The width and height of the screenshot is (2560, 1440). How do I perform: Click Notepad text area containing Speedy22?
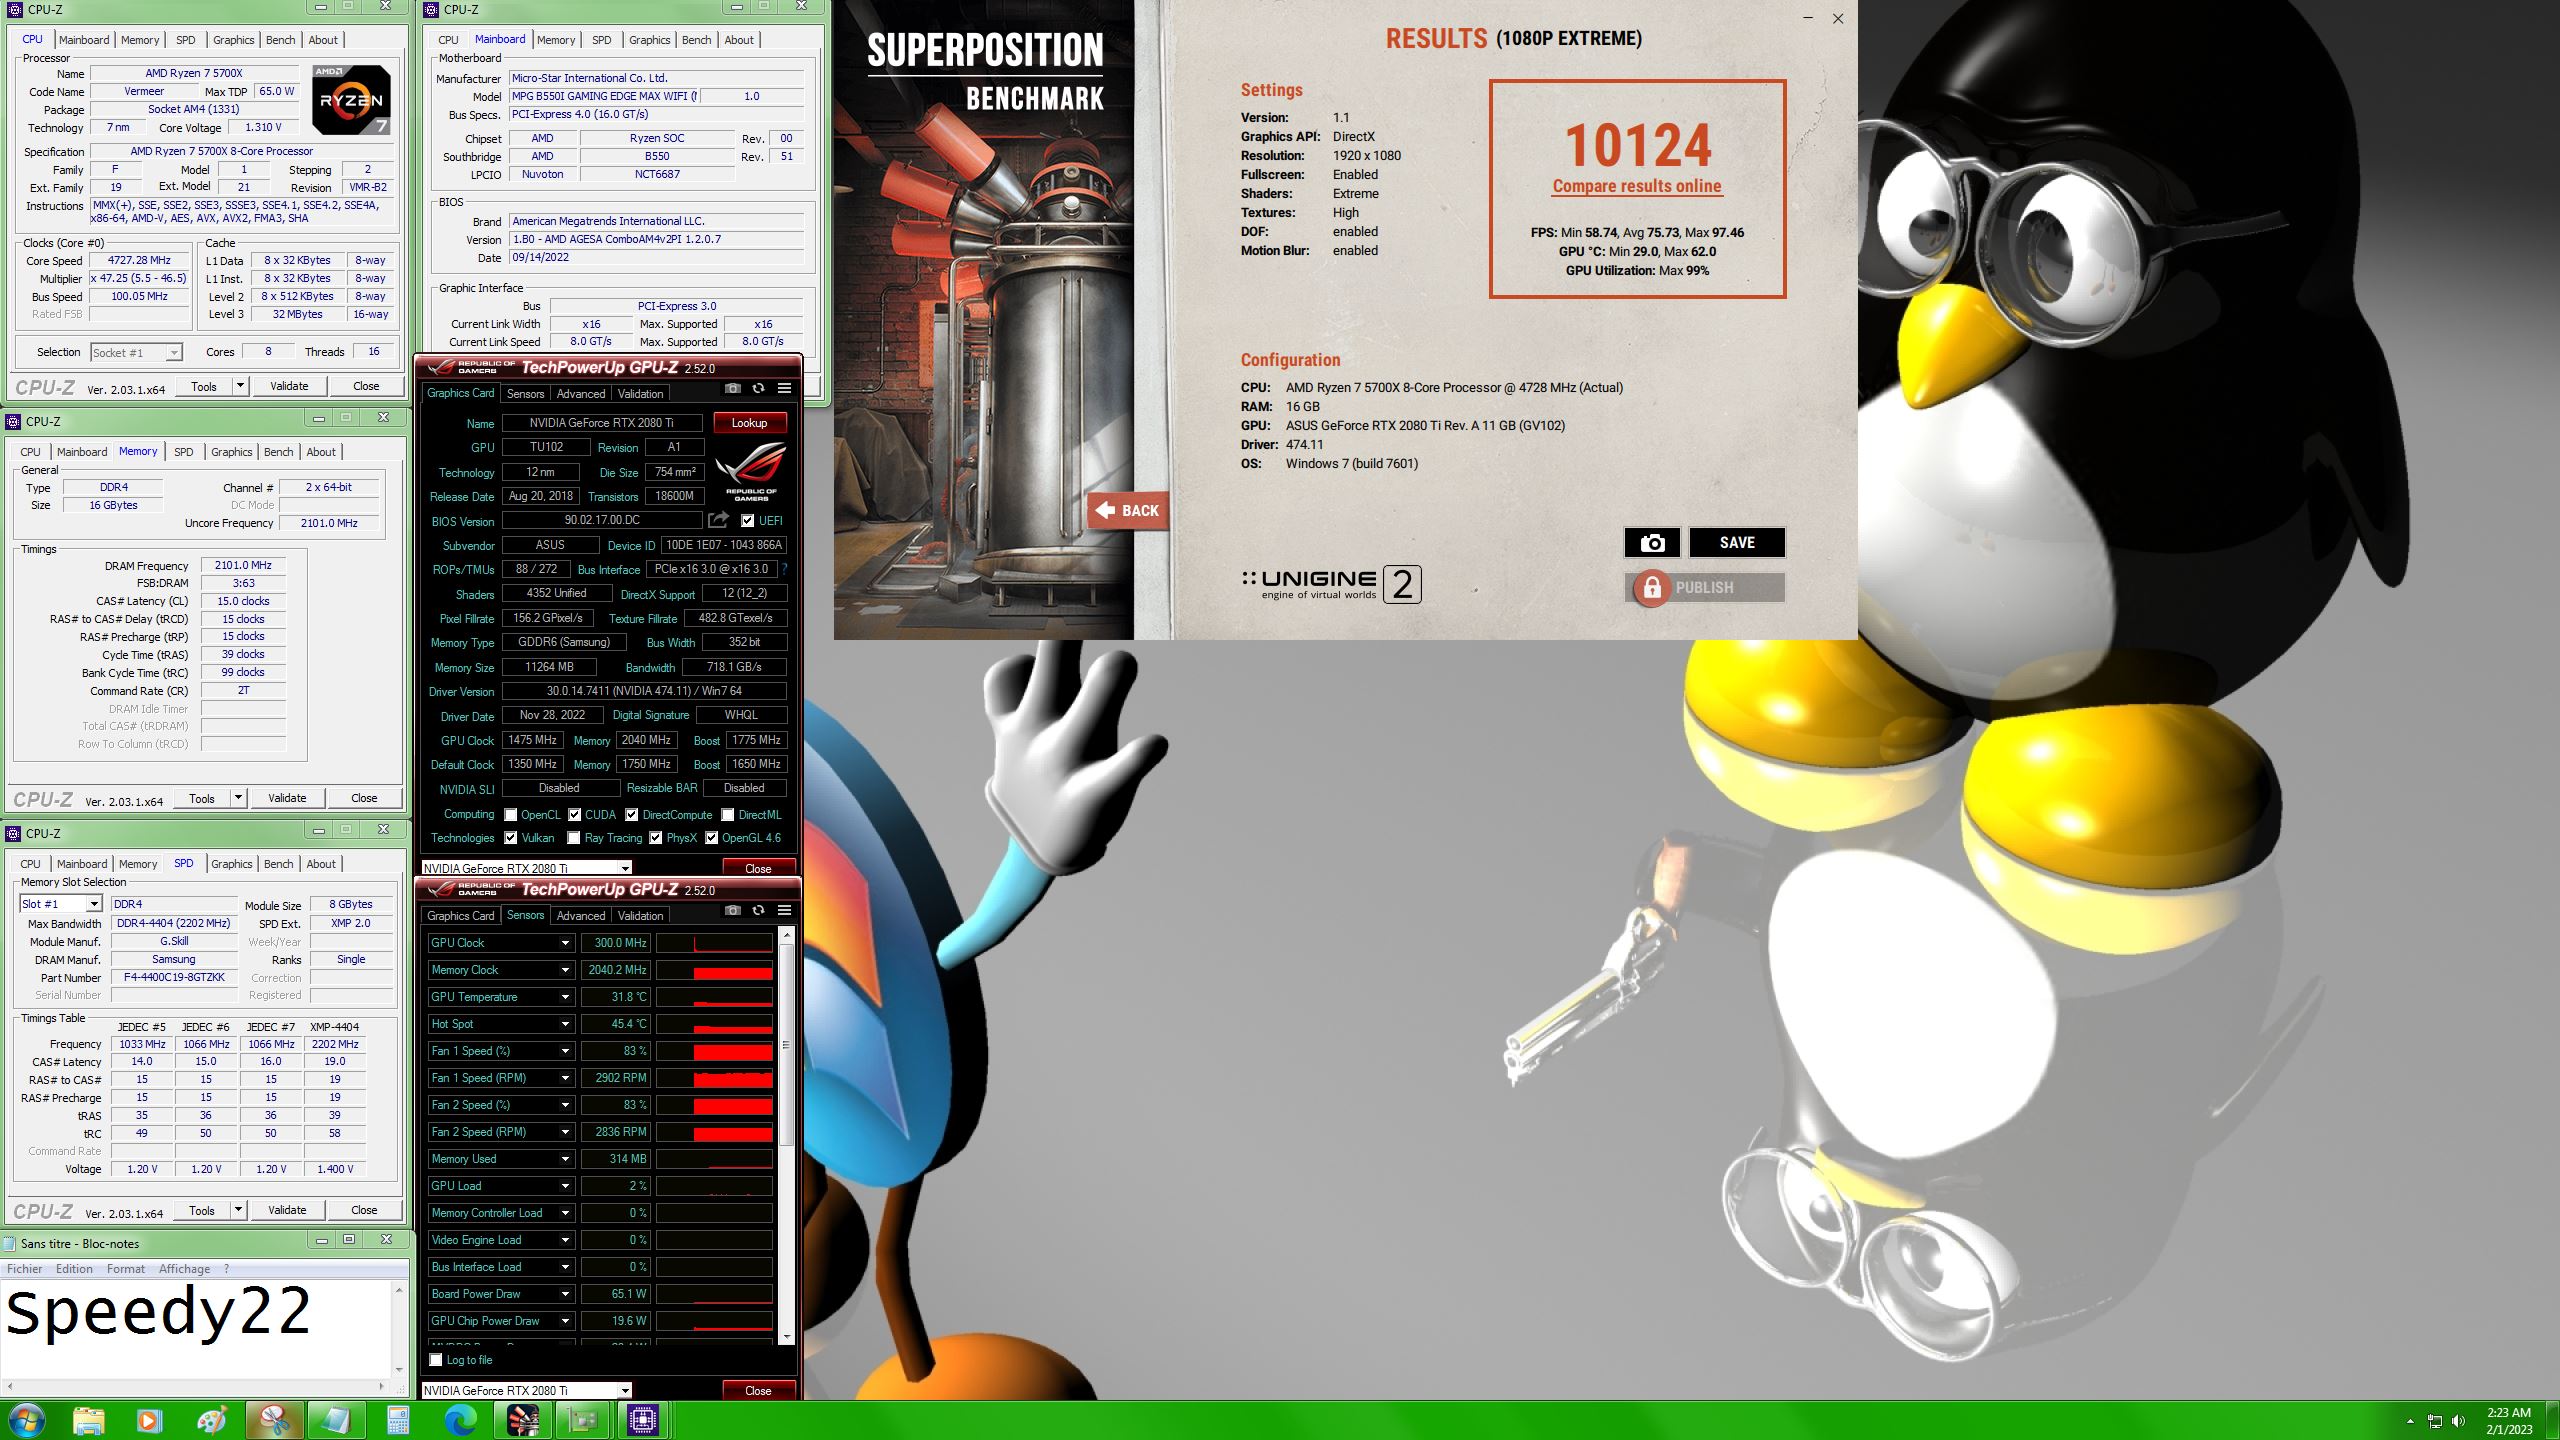coord(196,1328)
